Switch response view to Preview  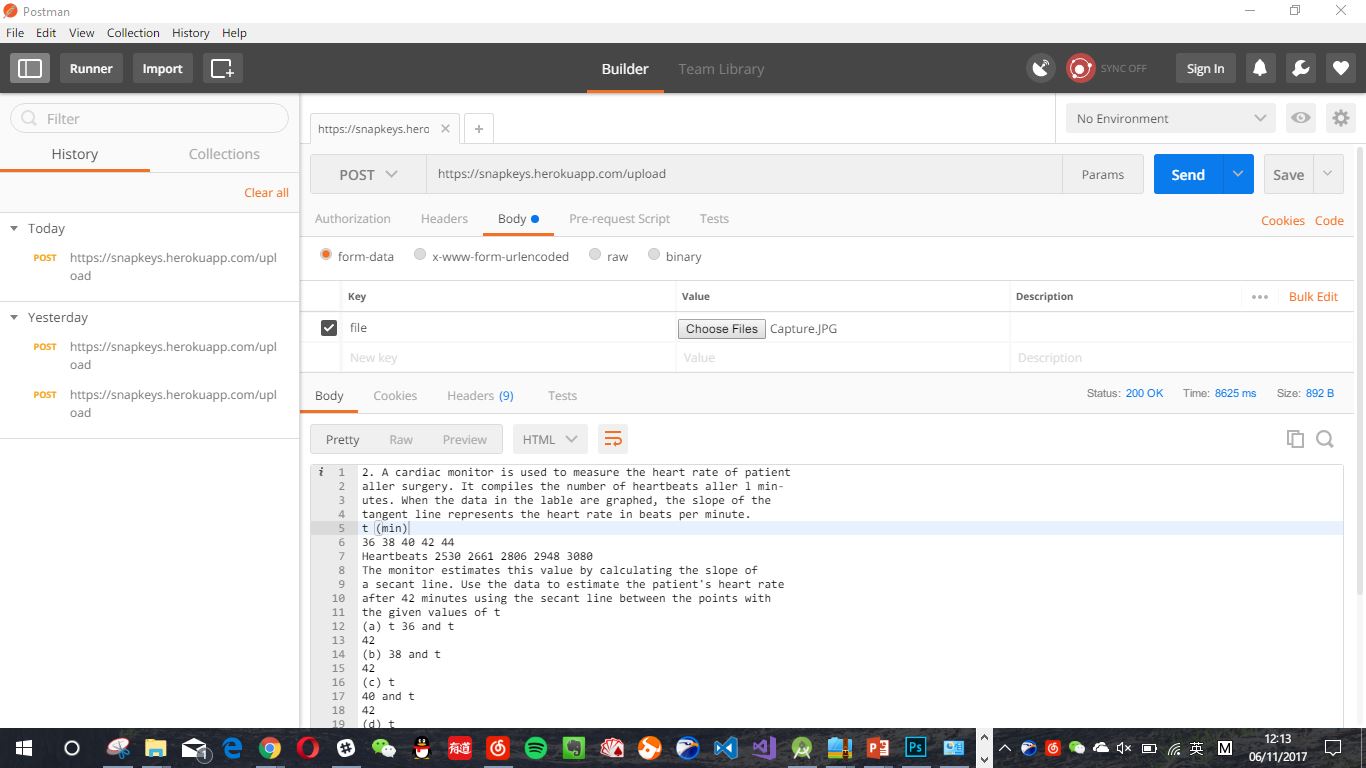pyautogui.click(x=465, y=439)
